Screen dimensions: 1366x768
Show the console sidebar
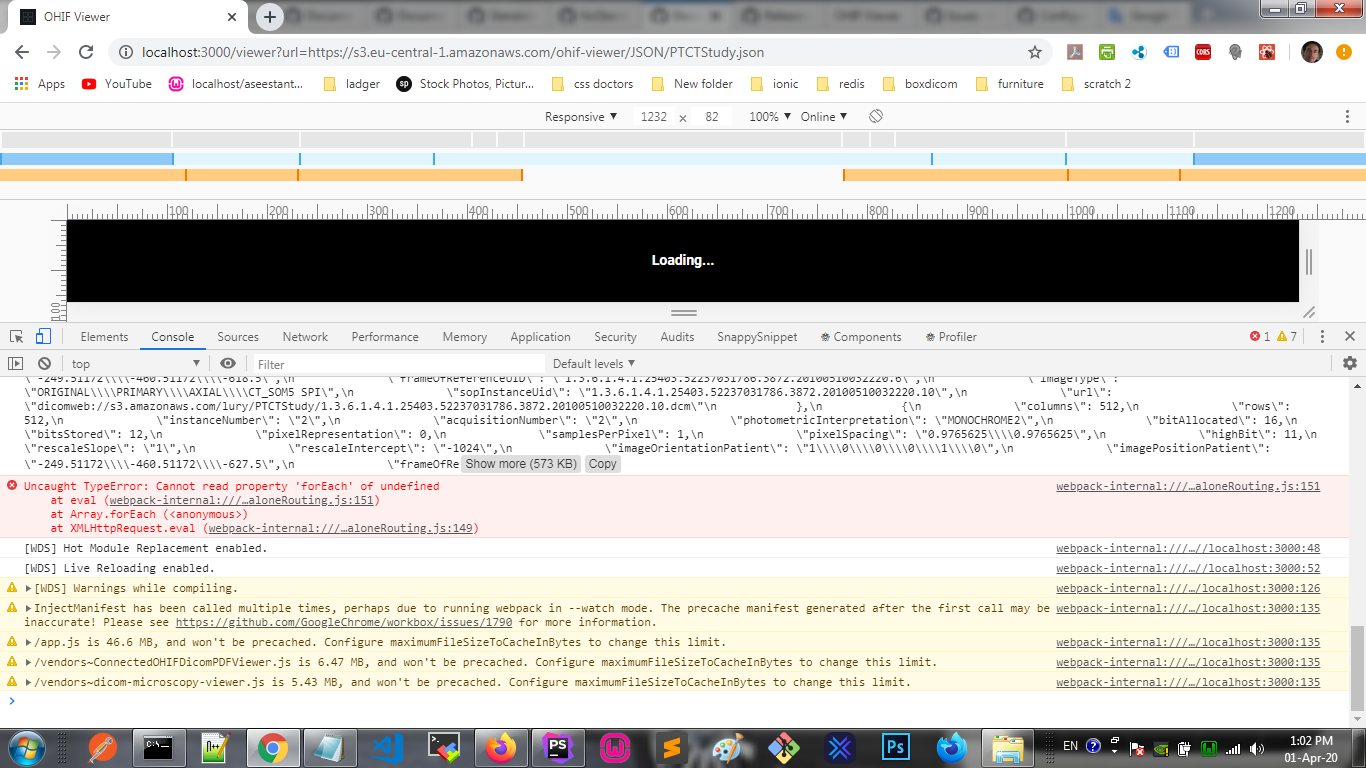pyautogui.click(x=15, y=362)
